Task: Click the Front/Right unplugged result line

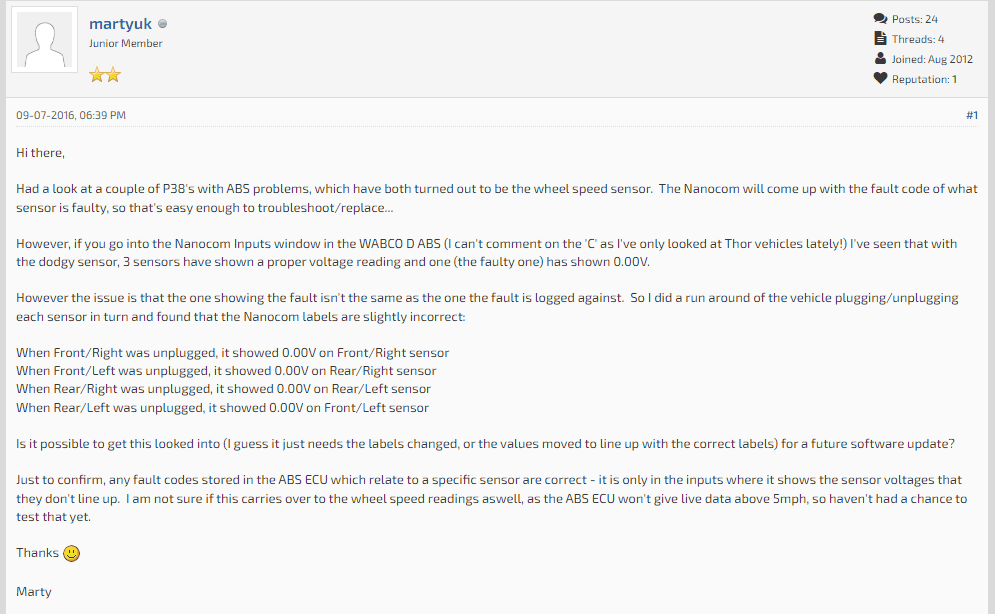Action: tap(232, 353)
